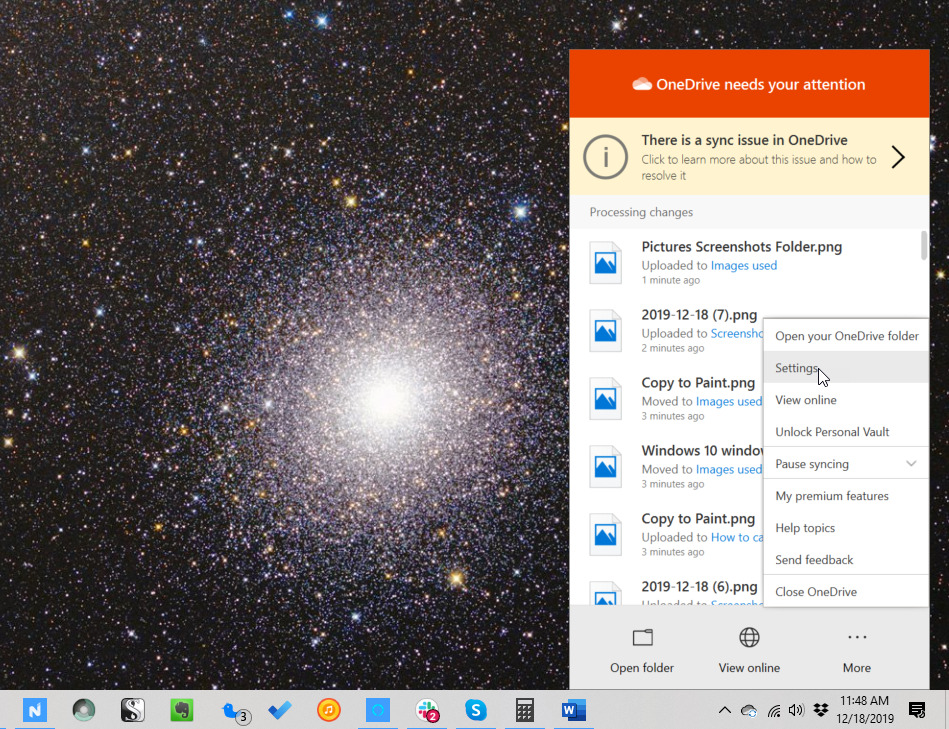This screenshot has height=729, width=949.
Task: Open Scrivener S icon in taskbar
Action: [133, 710]
